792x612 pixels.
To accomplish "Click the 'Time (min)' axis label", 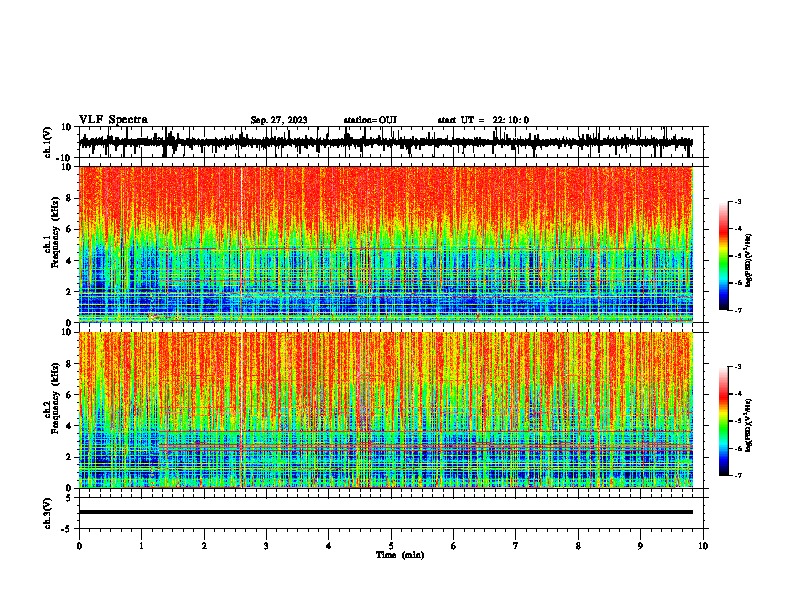I will point(400,555).
